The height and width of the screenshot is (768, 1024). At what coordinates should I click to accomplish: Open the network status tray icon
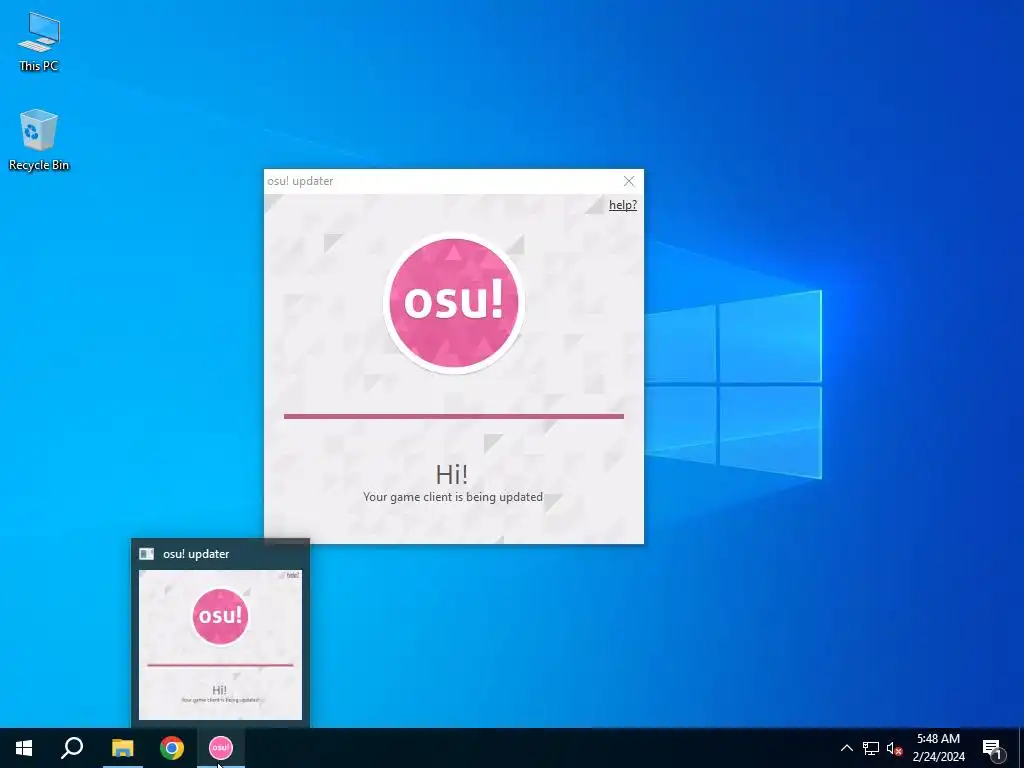coord(871,748)
